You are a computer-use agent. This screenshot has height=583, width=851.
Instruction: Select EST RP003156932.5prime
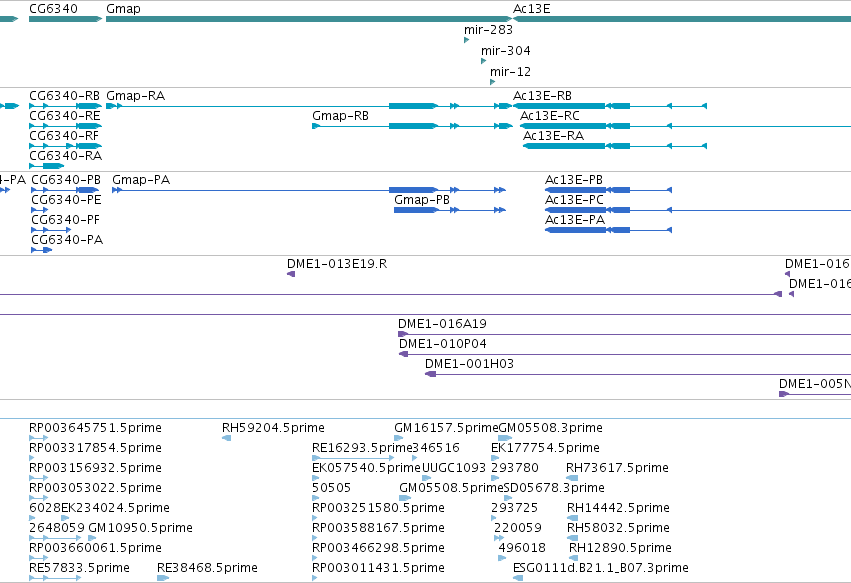click(x=95, y=468)
